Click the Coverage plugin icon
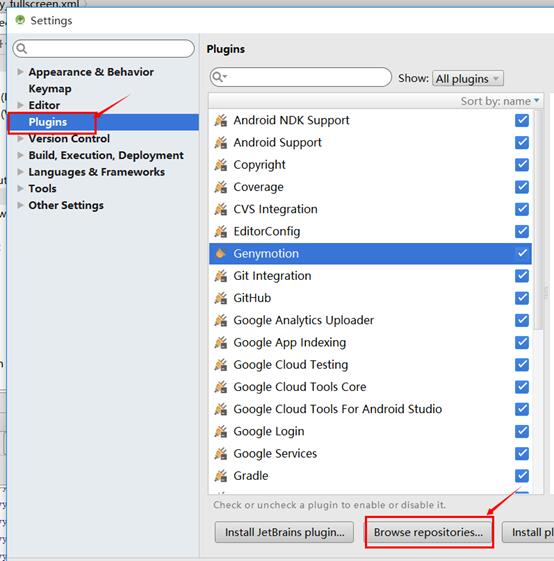The width and height of the screenshot is (554, 561). click(x=221, y=187)
